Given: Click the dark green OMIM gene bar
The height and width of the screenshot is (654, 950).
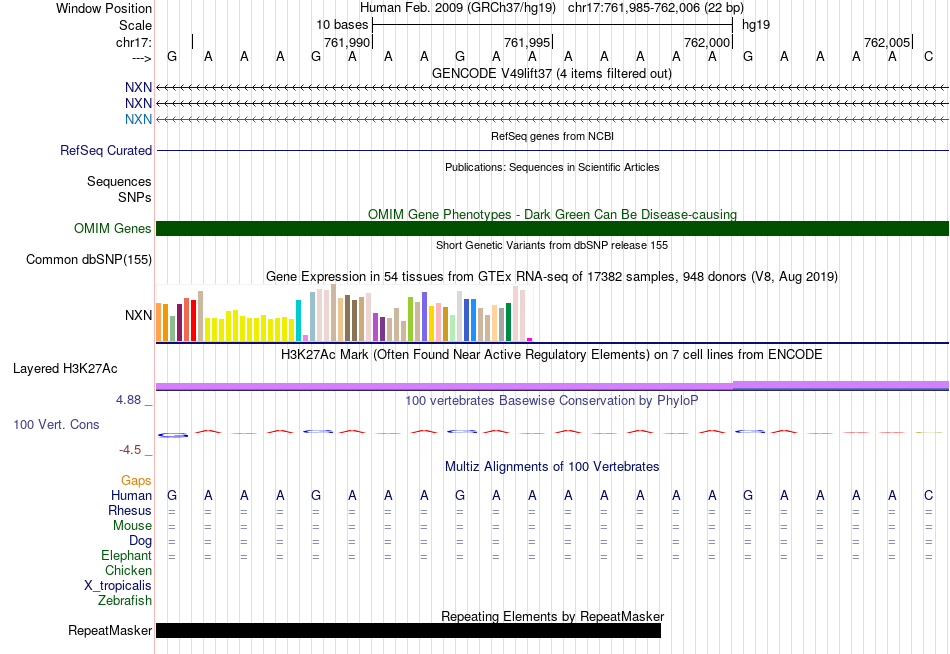Looking at the screenshot, I should click(552, 229).
